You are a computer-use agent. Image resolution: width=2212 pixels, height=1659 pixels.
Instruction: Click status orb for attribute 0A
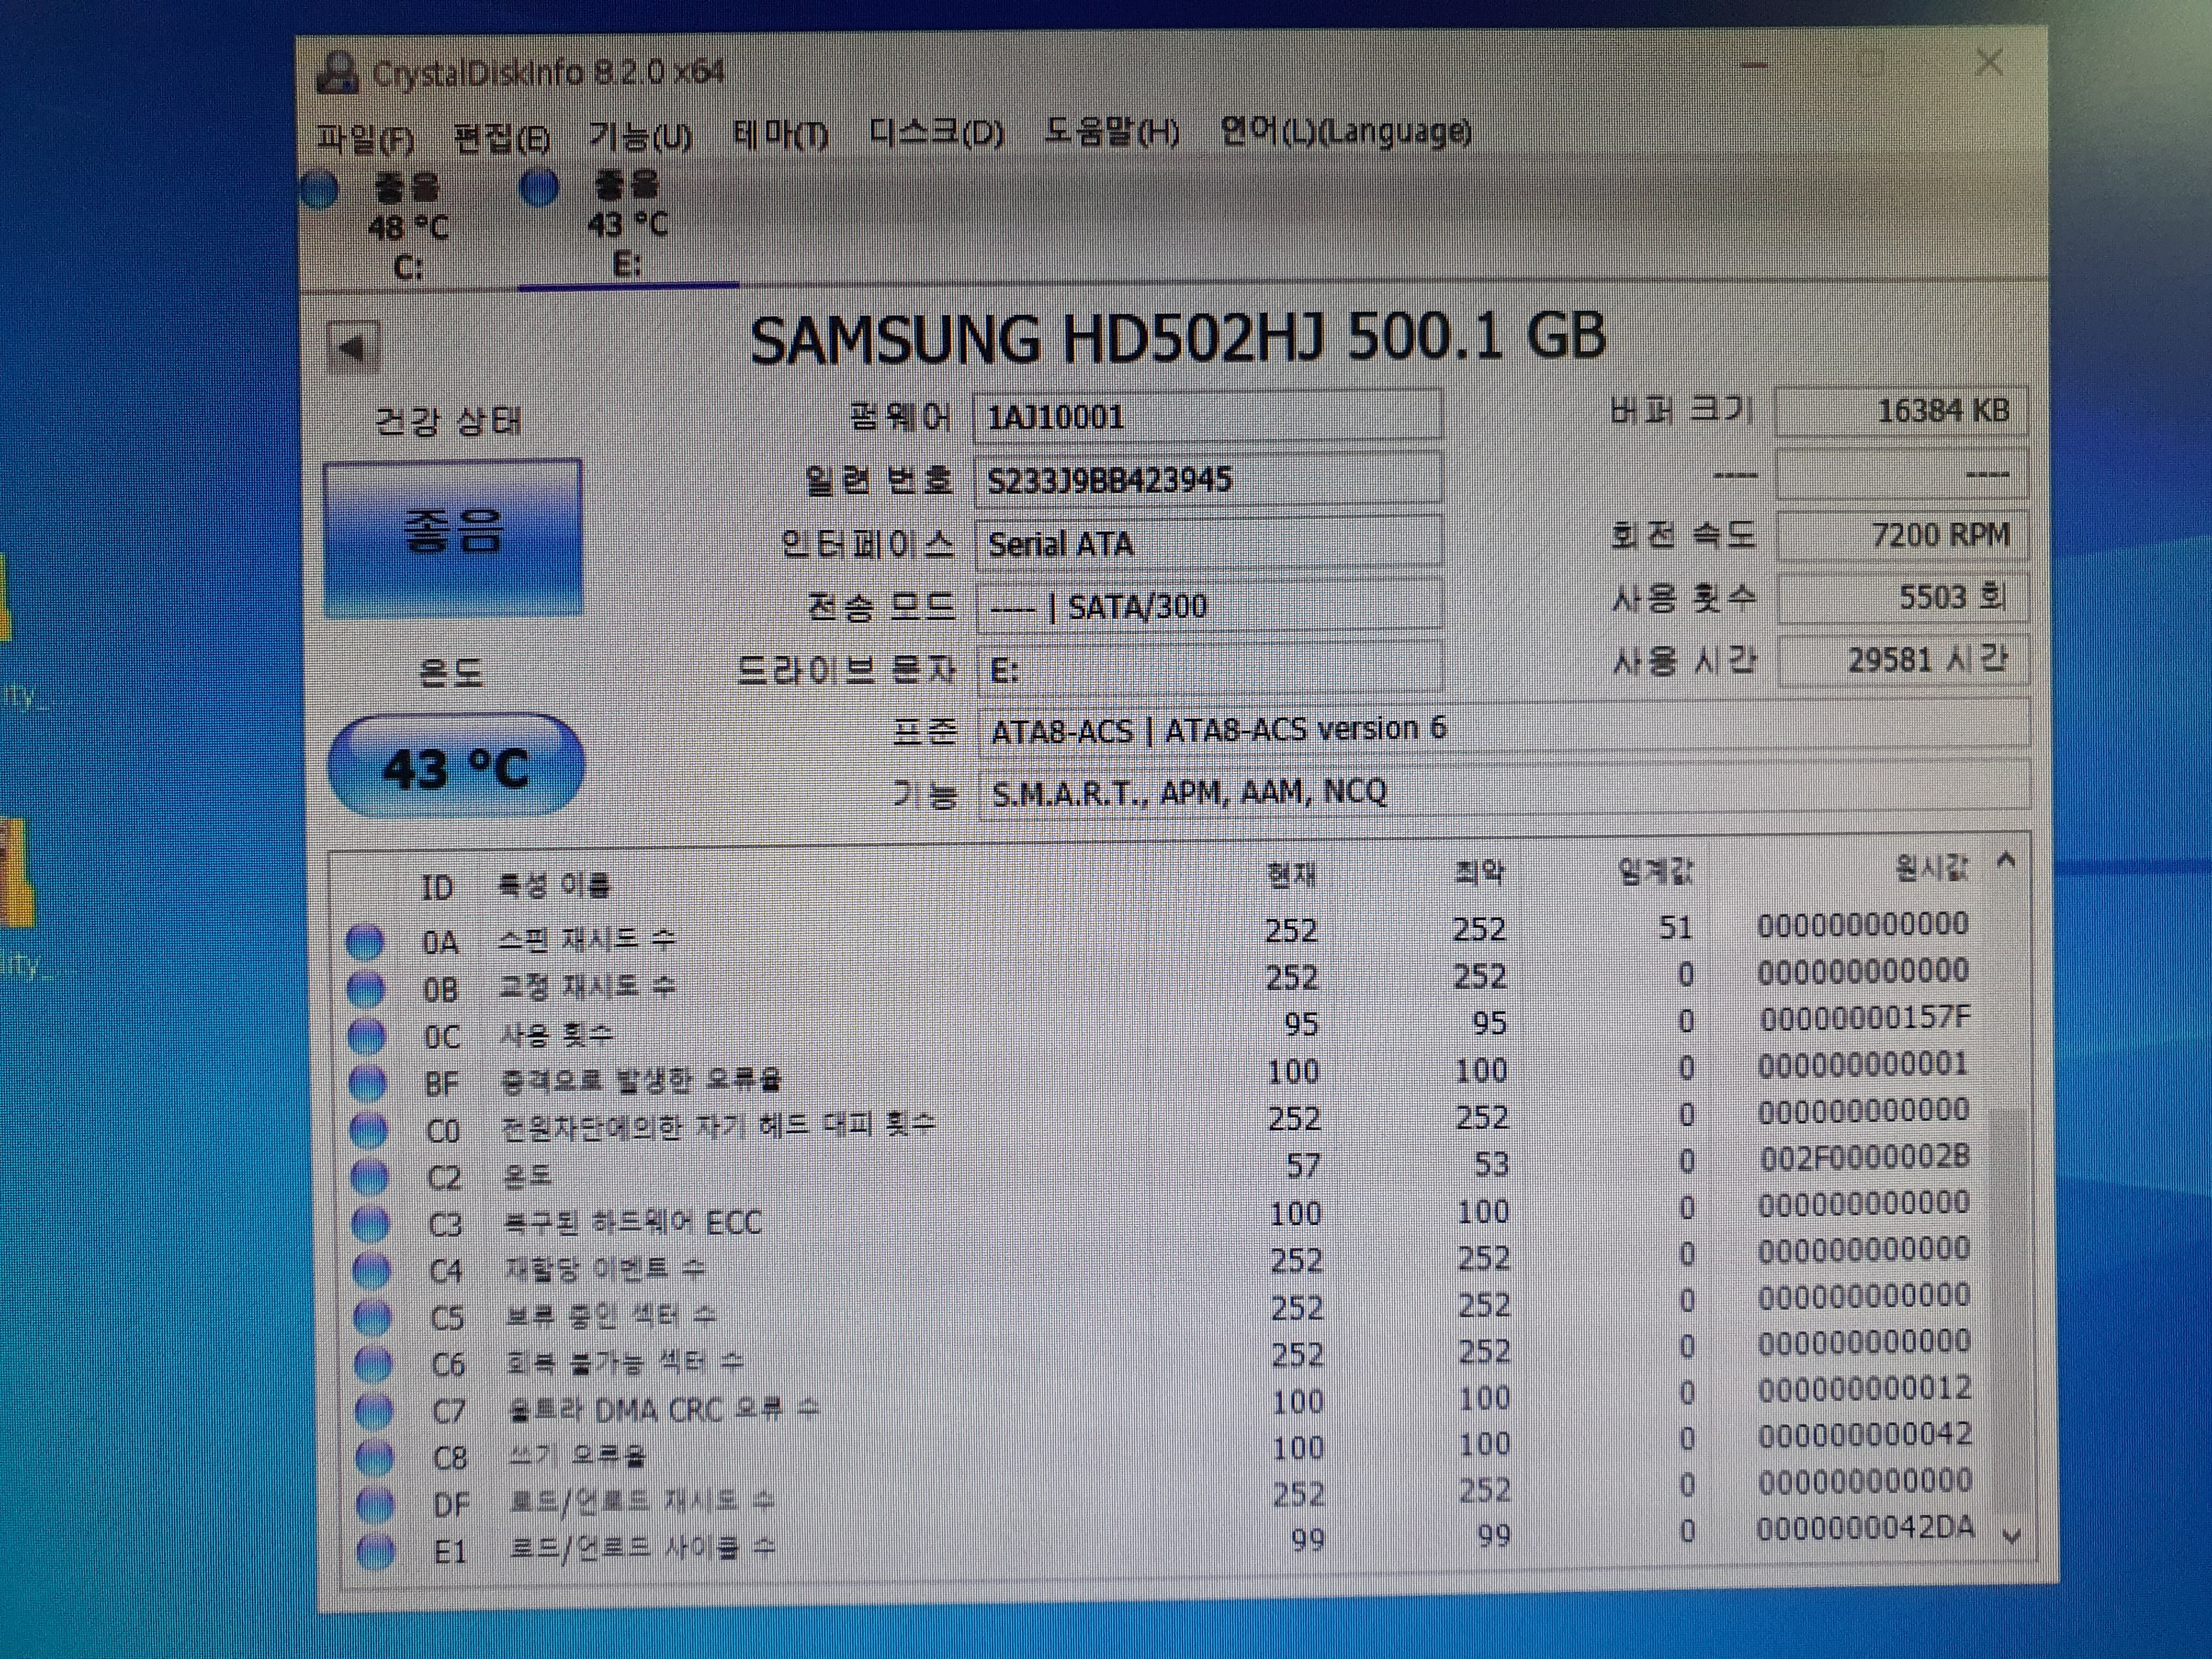pyautogui.click(x=364, y=941)
